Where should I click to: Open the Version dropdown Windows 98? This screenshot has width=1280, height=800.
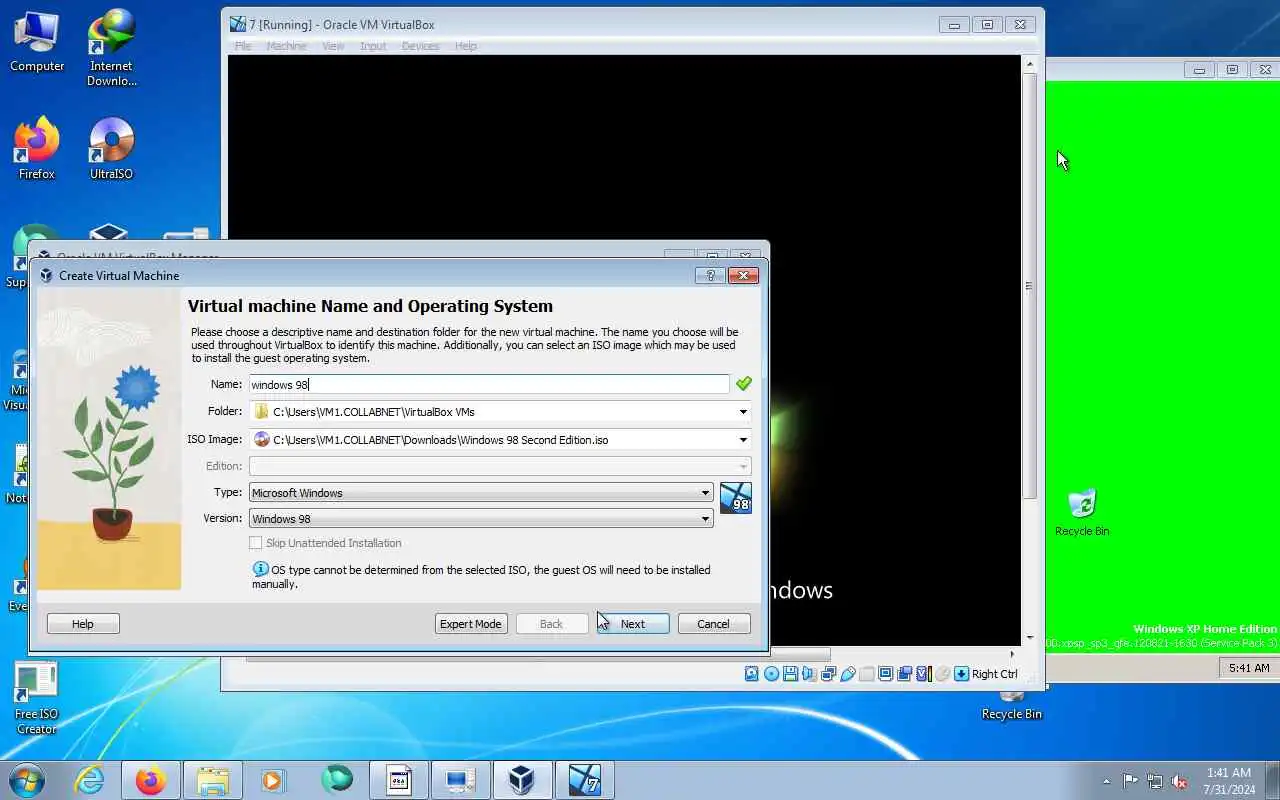coord(481,519)
